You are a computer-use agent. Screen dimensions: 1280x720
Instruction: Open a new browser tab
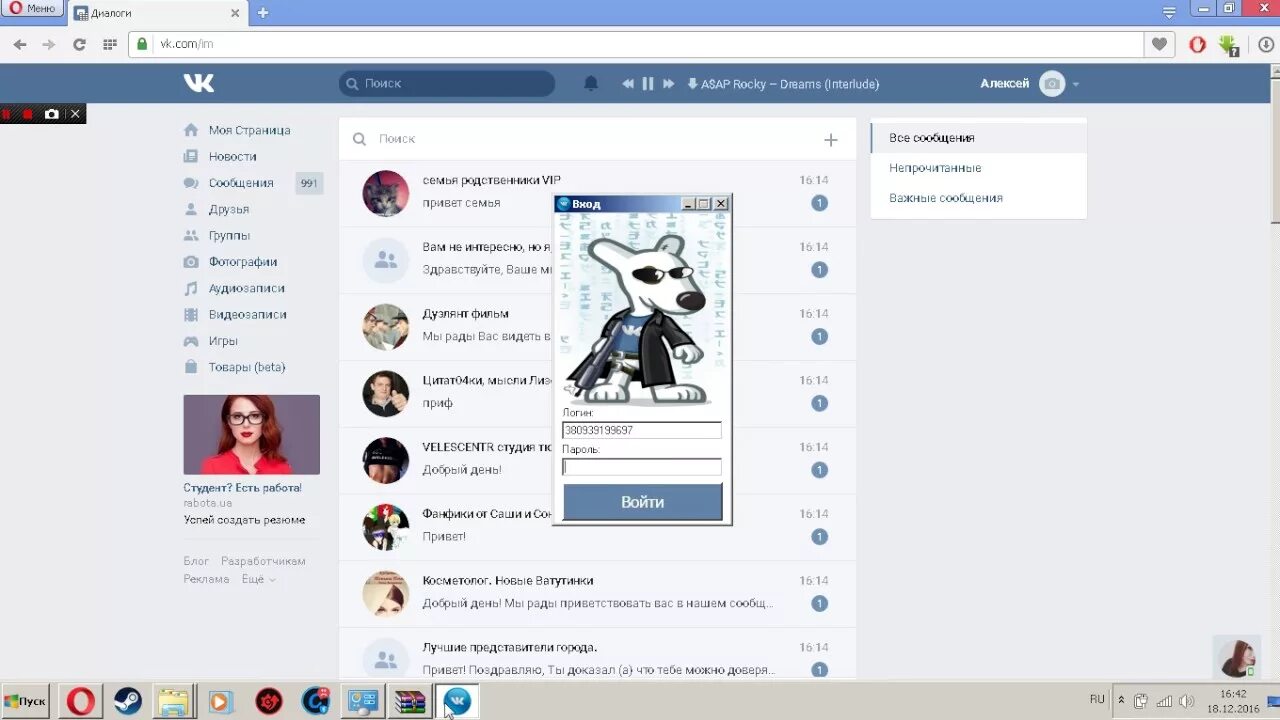pos(263,13)
